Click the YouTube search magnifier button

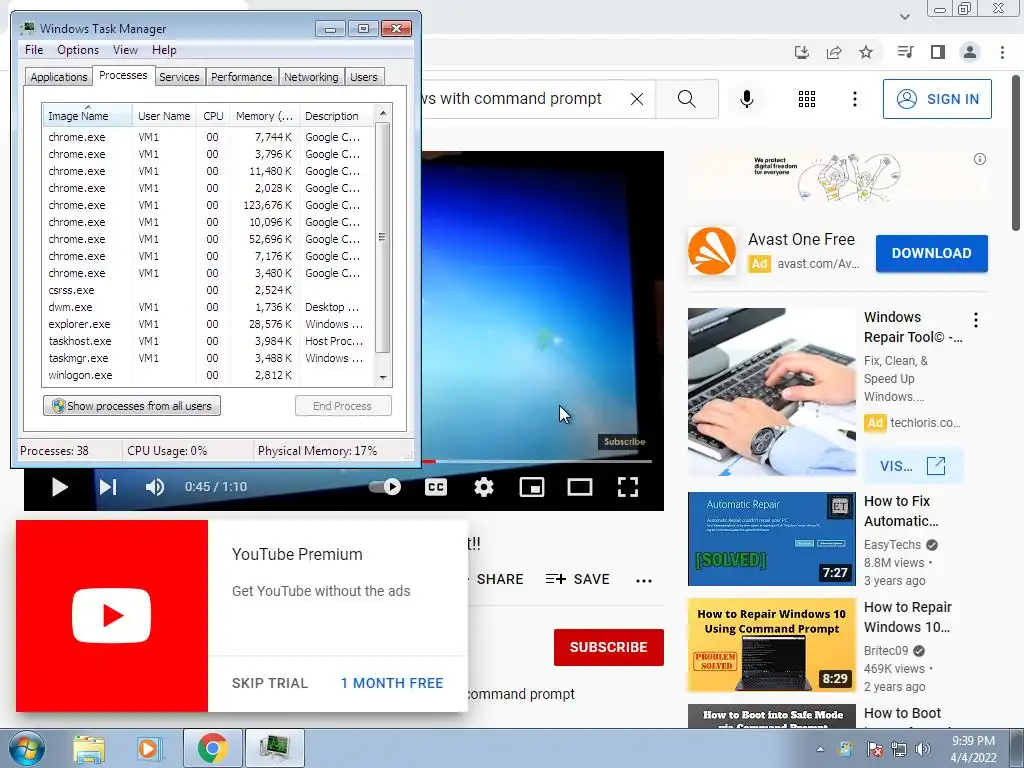(686, 99)
